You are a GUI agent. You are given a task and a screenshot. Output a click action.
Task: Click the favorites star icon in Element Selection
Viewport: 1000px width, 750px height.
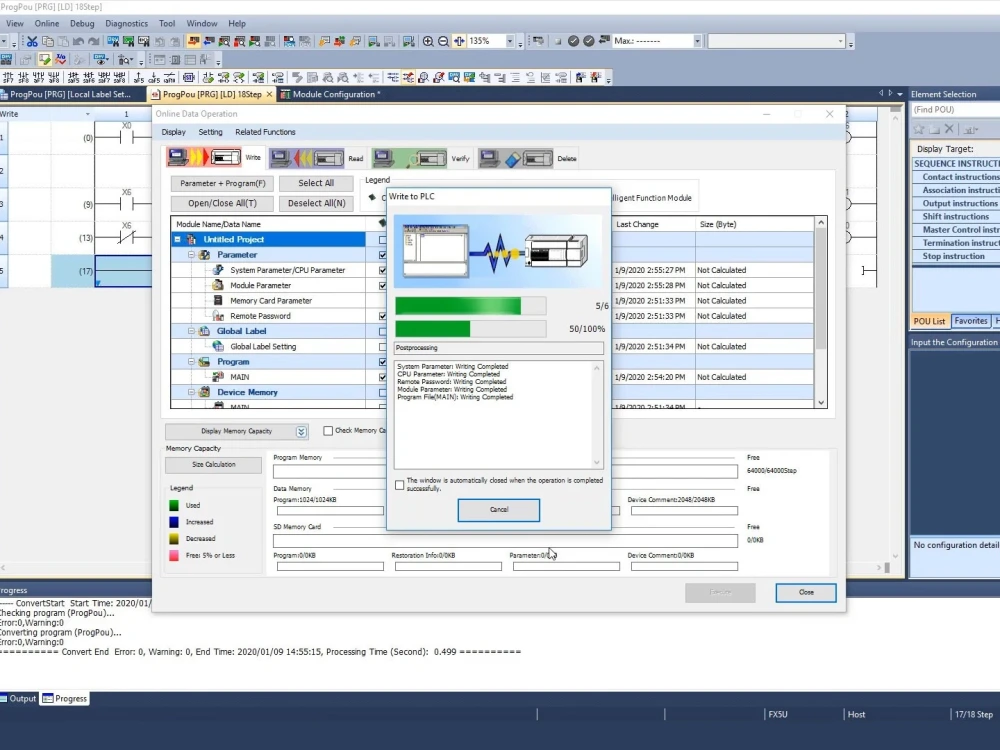919,129
